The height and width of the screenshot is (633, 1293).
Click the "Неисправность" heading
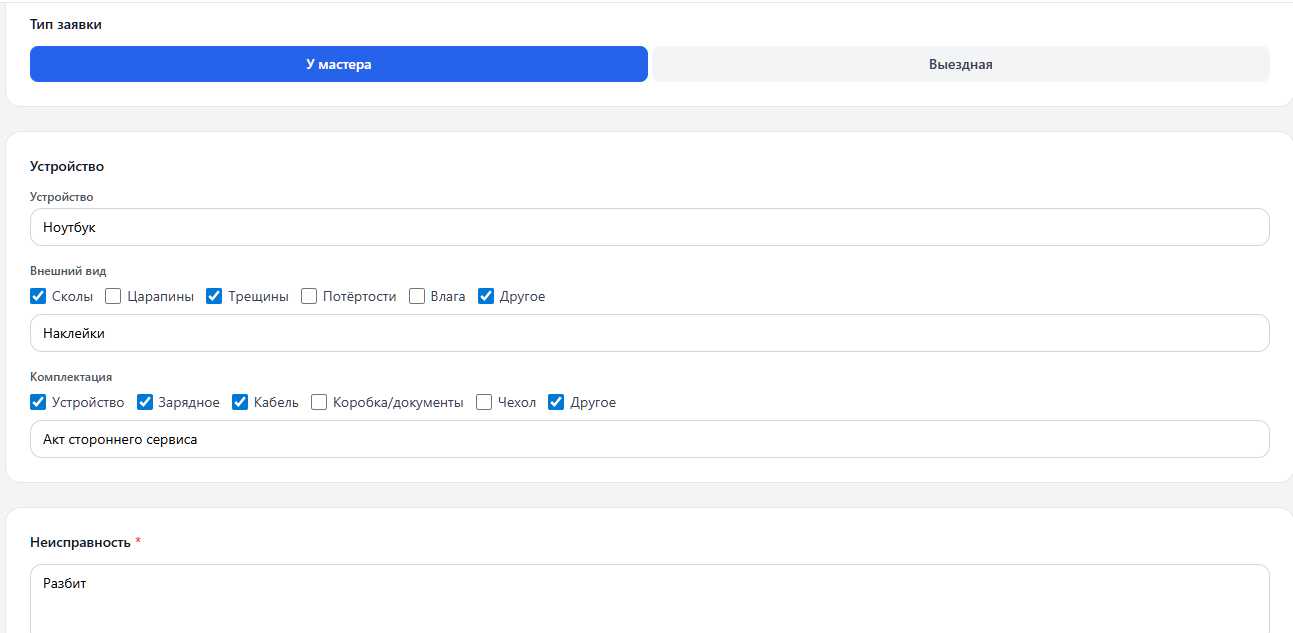click(80, 542)
